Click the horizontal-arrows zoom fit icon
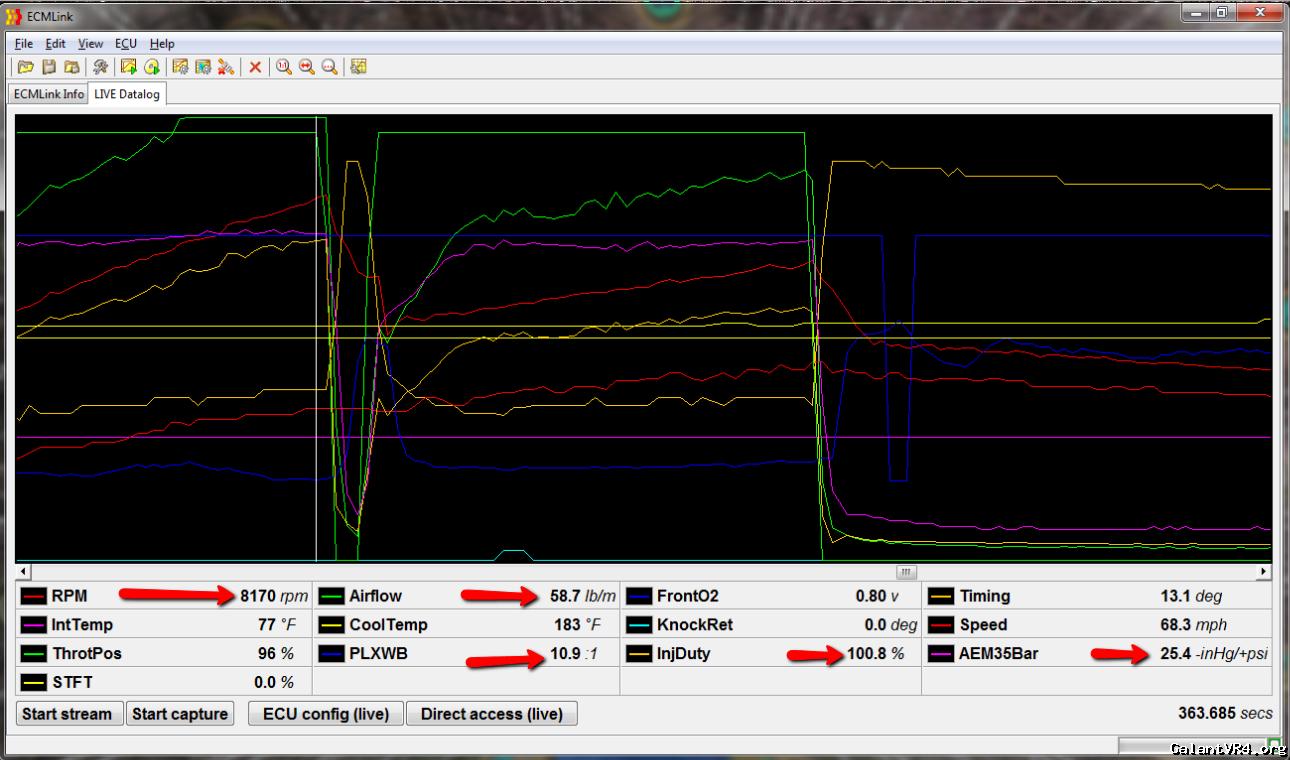The width and height of the screenshot is (1290, 760). click(306, 67)
